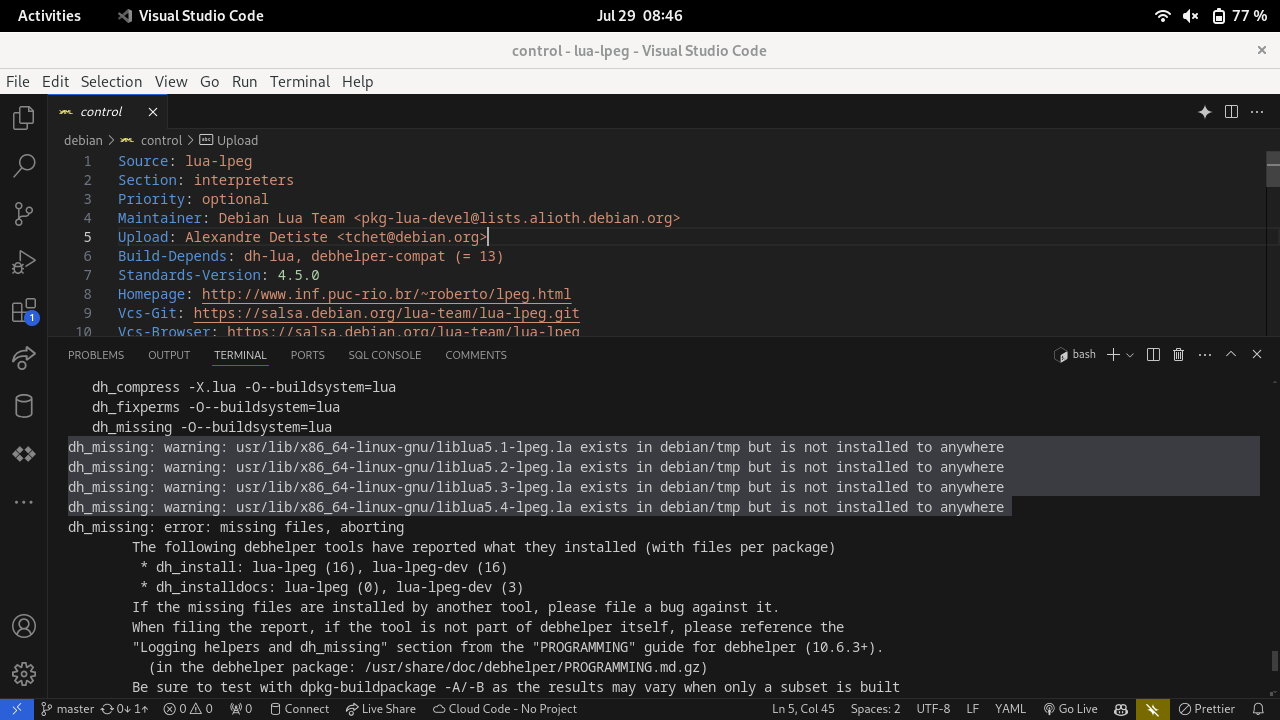The image size is (1280, 720).
Task: Change encoding via UTF-8
Action: [933, 709]
